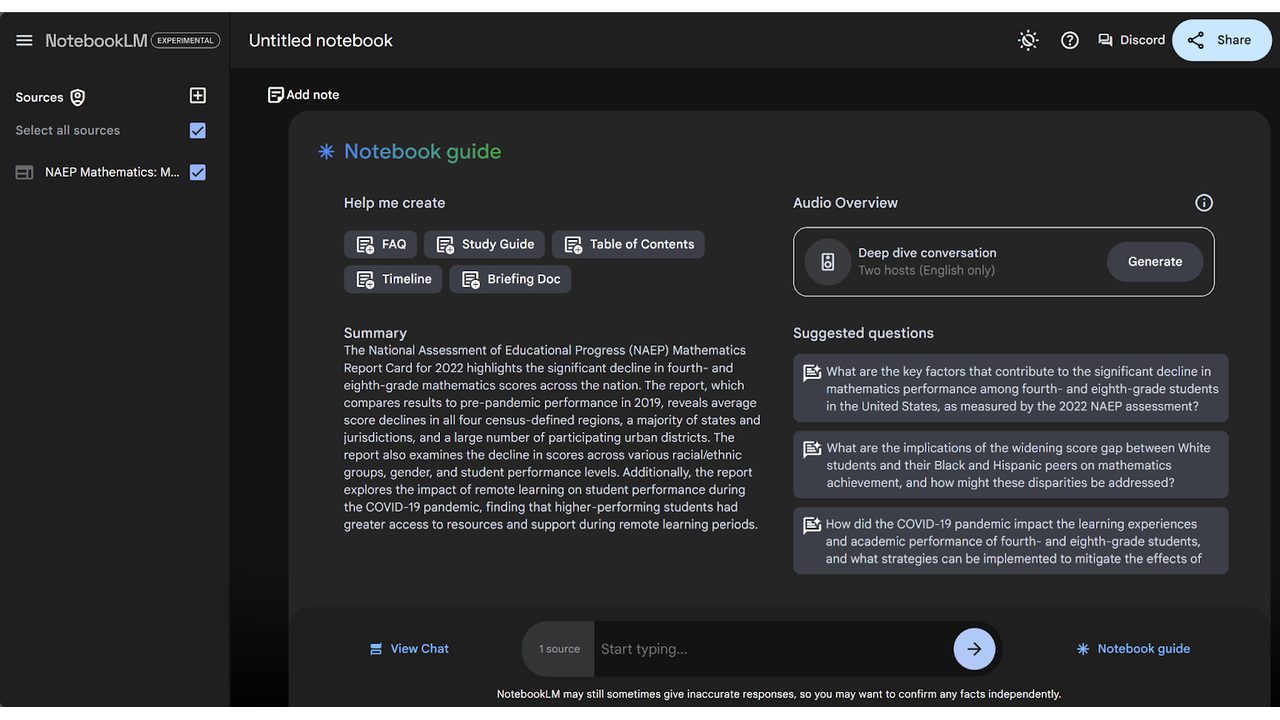This screenshot has width=1280, height=720.
Task: Click the Start typing input field
Action: [773, 649]
